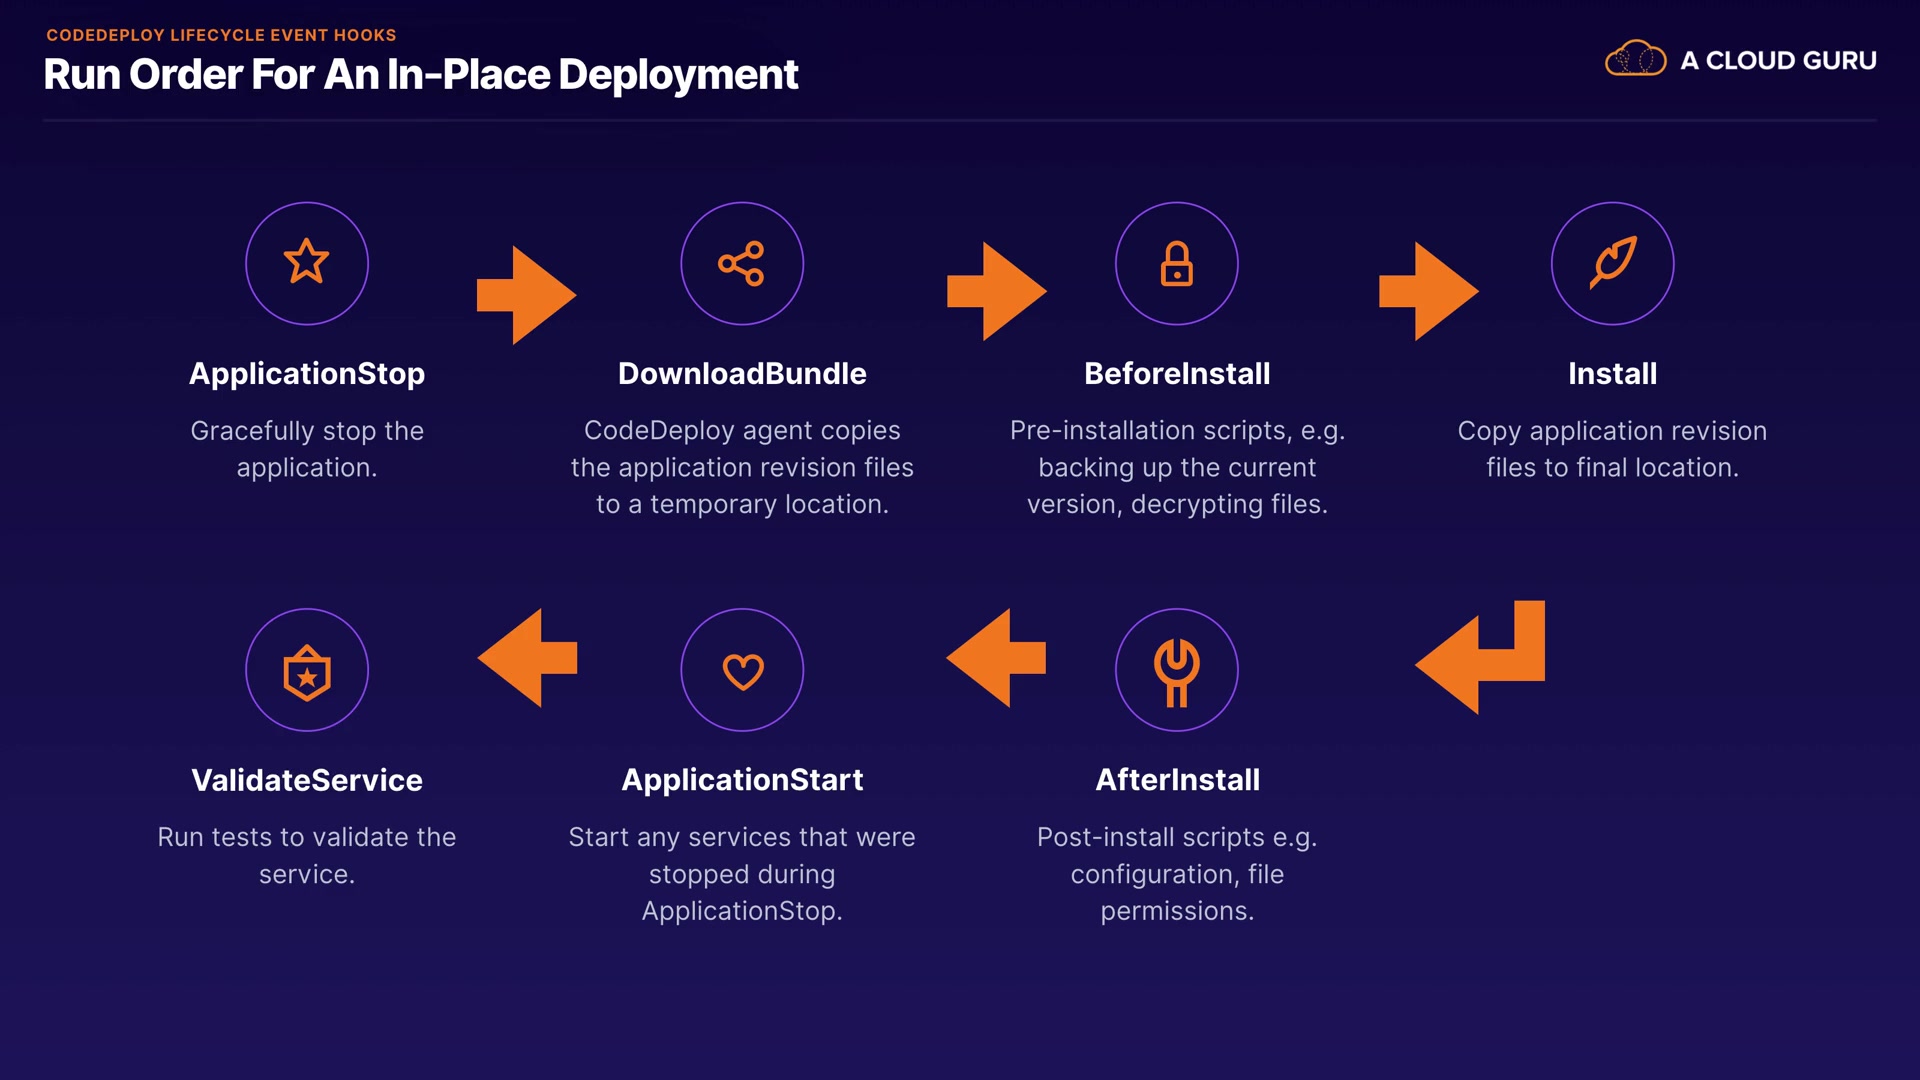Click the arrow between DownloadBundle and BeforeInstall
Screen dimensions: 1920x1080
(x=997, y=291)
